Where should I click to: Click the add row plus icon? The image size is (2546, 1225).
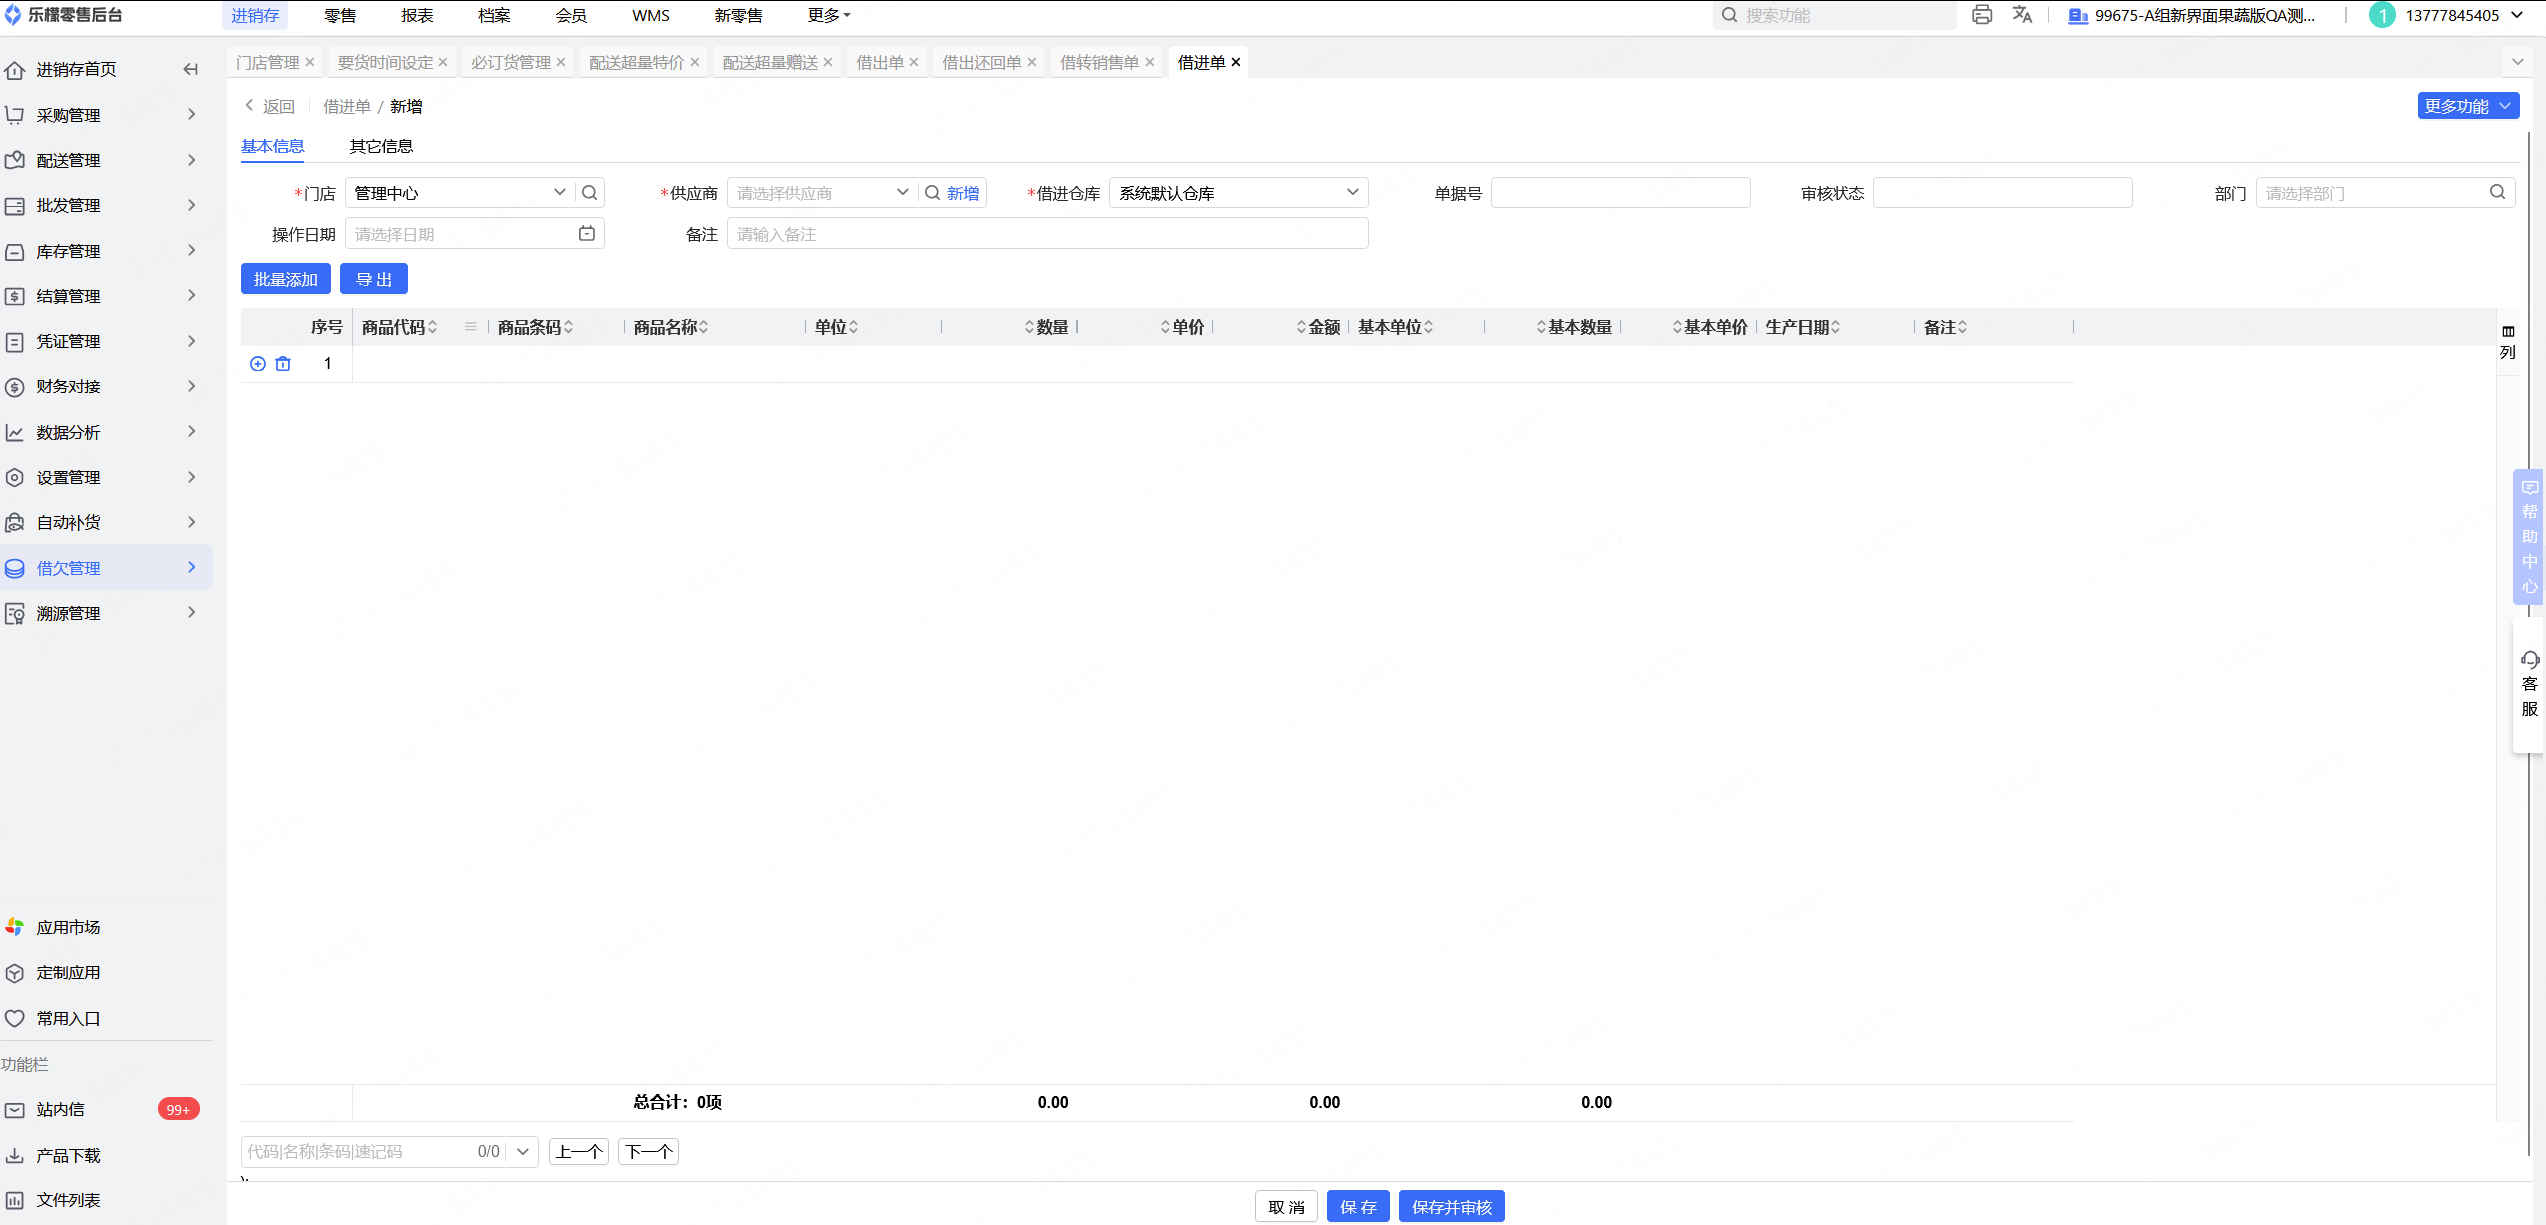click(x=257, y=364)
